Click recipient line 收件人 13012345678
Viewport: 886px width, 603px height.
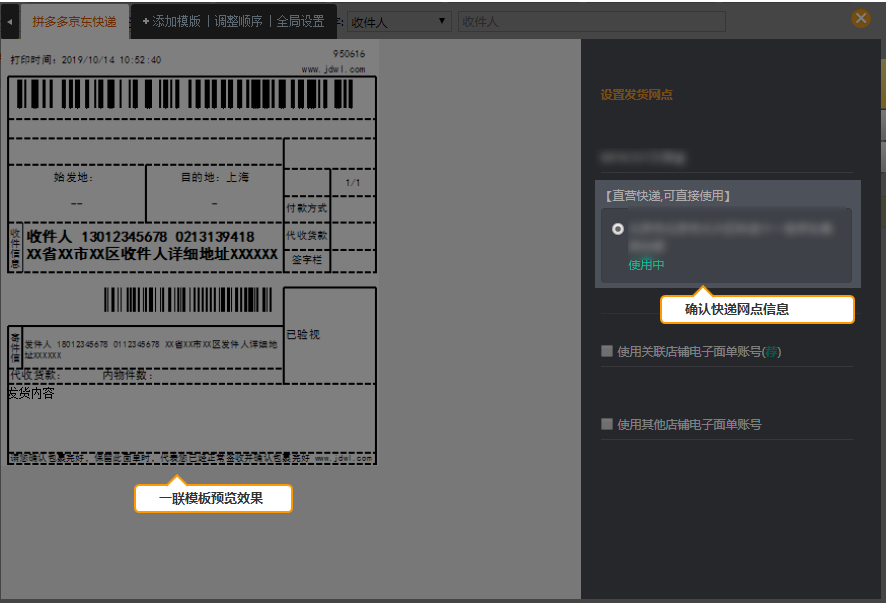pyautogui.click(x=141, y=237)
